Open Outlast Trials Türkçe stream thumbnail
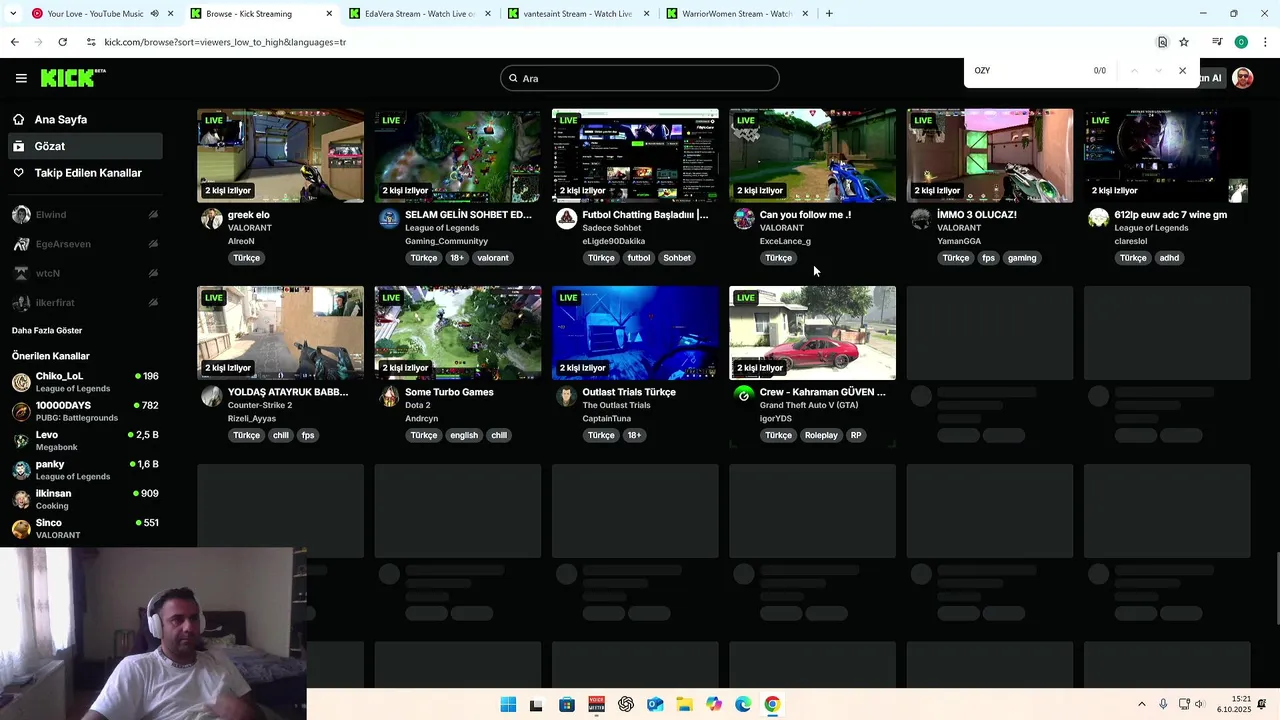This screenshot has height=720, width=1280. tap(635, 333)
